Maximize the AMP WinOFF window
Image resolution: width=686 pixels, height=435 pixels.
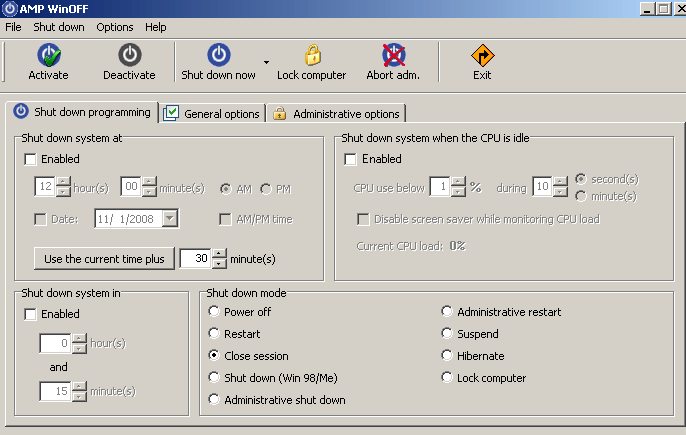click(x=663, y=9)
